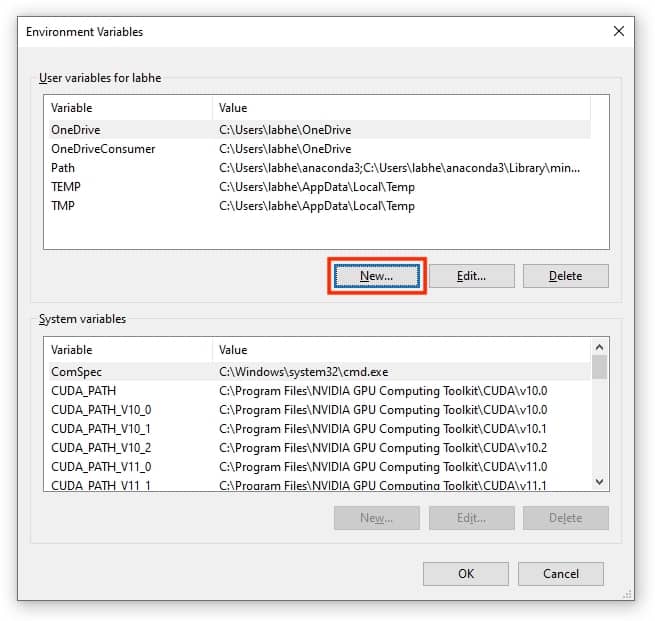The width and height of the screenshot is (655, 621).
Task: Click OneDriveConsumer's C:\Users\labhe\OneDrive value
Action: 285,149
